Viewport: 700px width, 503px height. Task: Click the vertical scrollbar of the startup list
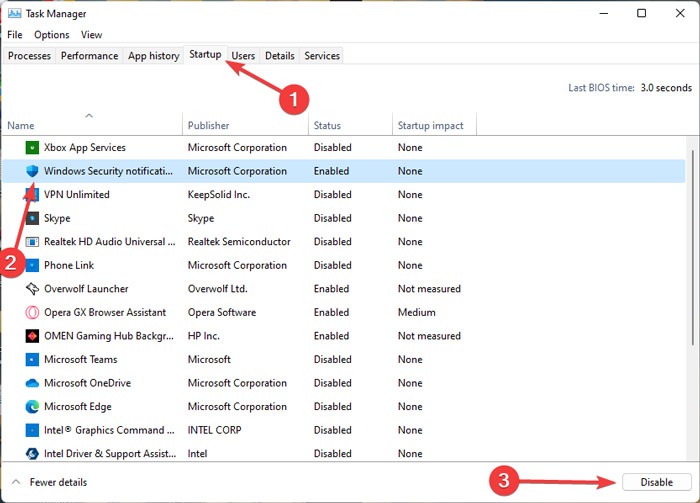pyautogui.click(x=693, y=248)
